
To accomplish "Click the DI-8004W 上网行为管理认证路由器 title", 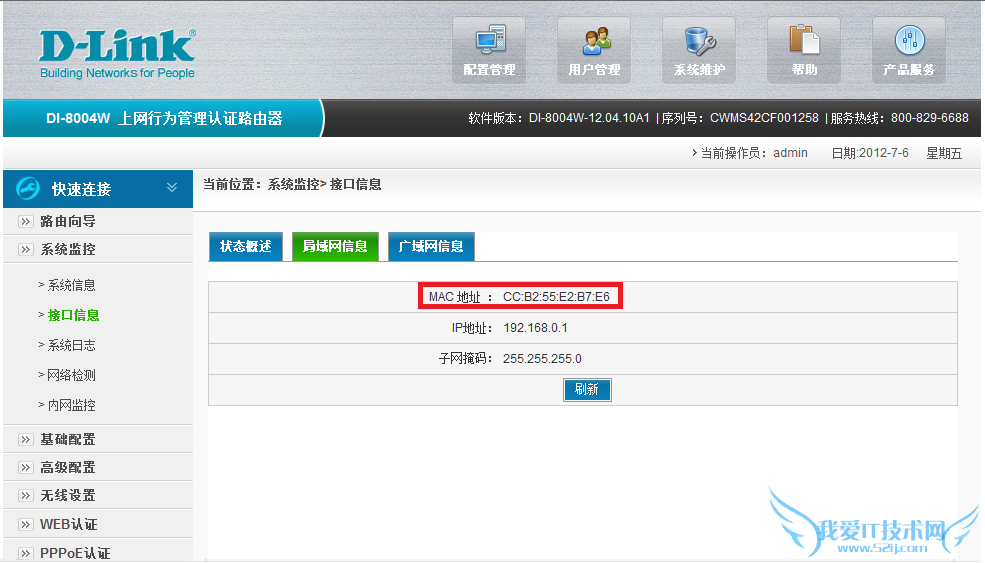I will [164, 118].
